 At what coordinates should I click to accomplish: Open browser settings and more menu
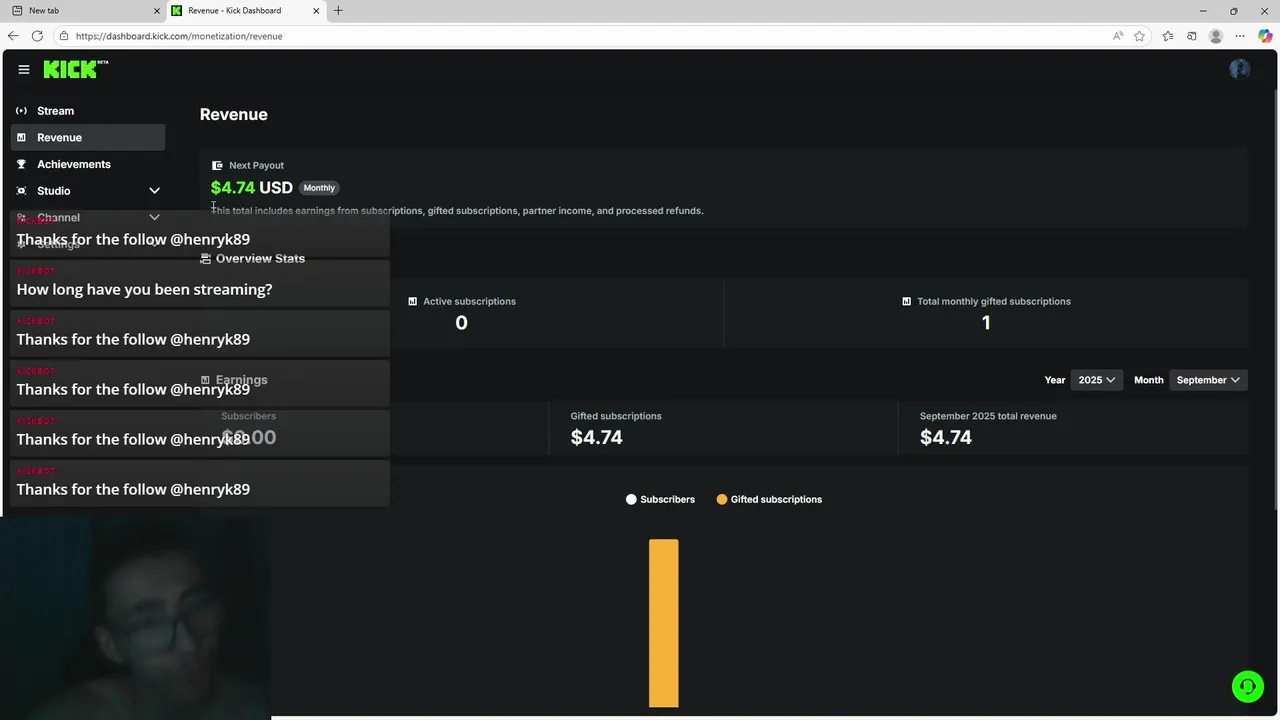pos(1241,36)
